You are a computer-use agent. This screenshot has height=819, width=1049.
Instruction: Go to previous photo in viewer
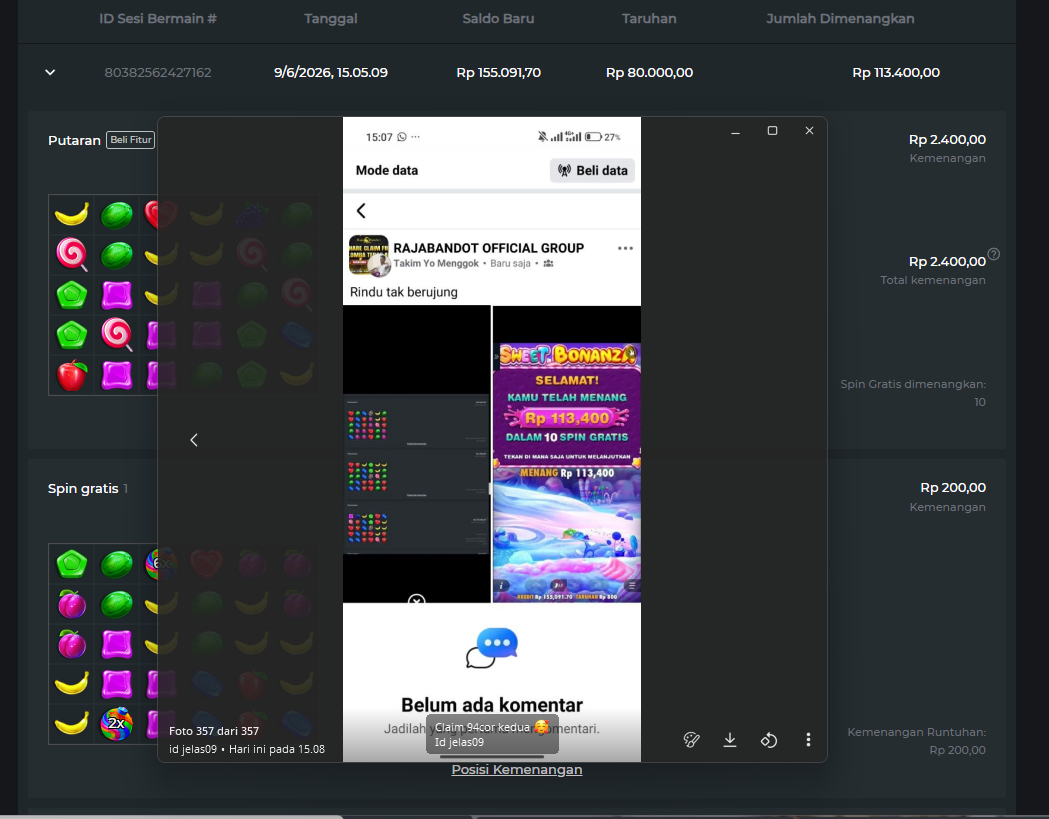(x=194, y=440)
